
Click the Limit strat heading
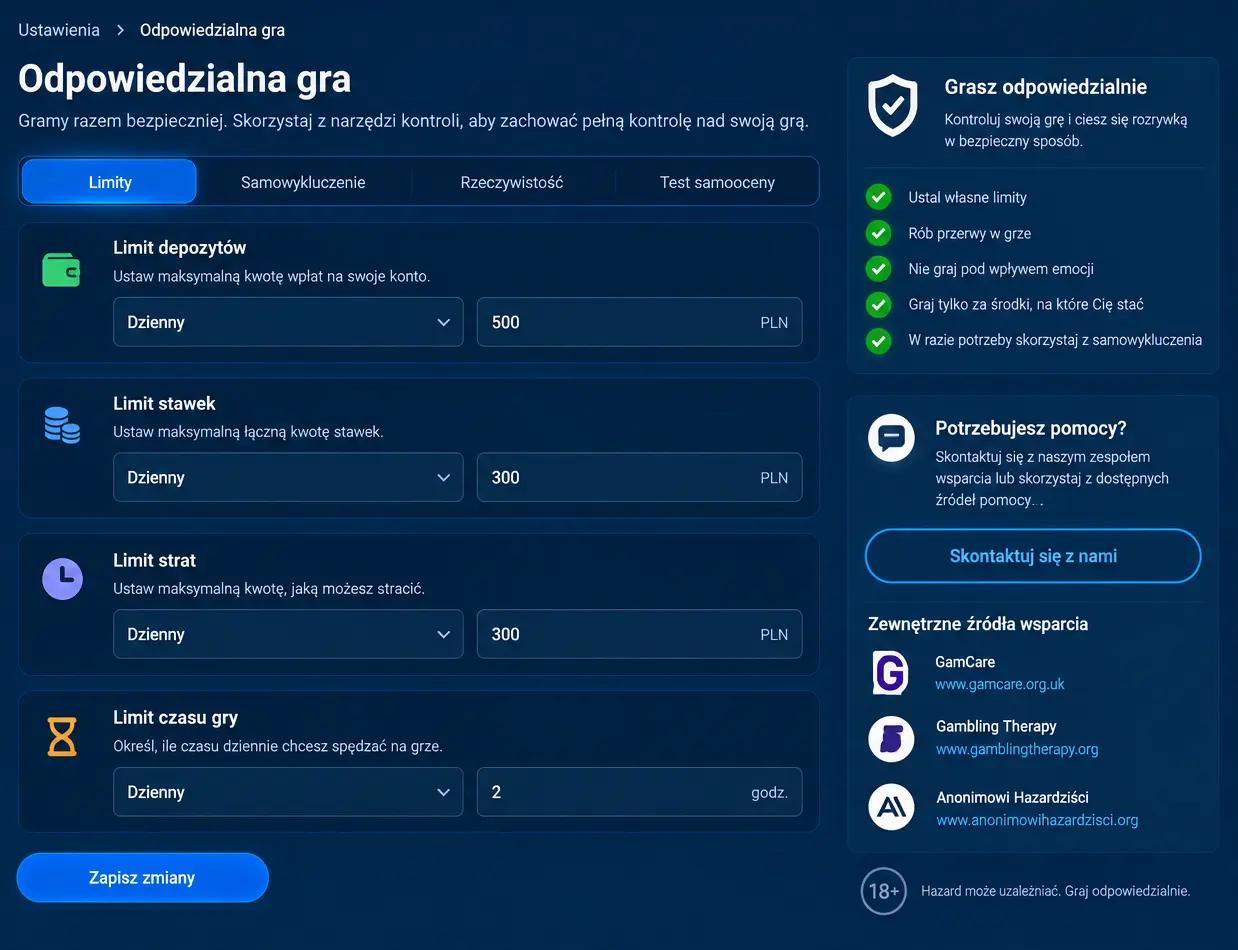[155, 561]
